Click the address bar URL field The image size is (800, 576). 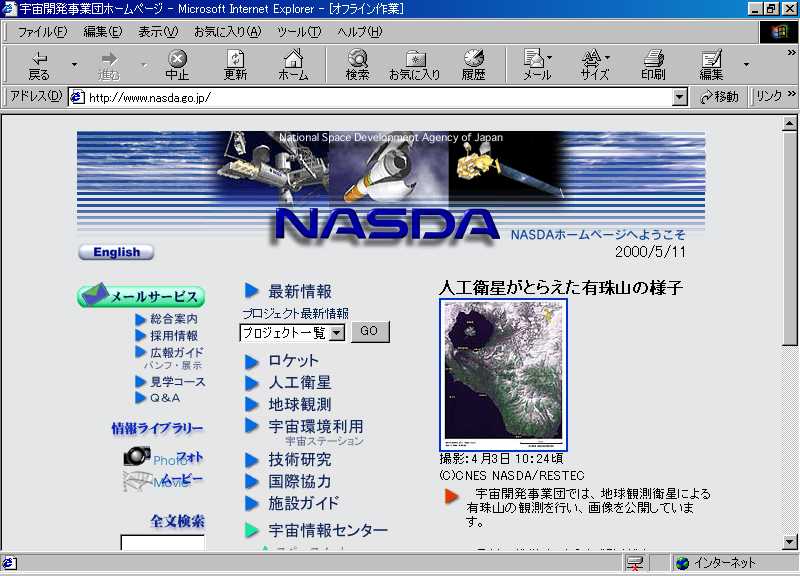click(379, 96)
